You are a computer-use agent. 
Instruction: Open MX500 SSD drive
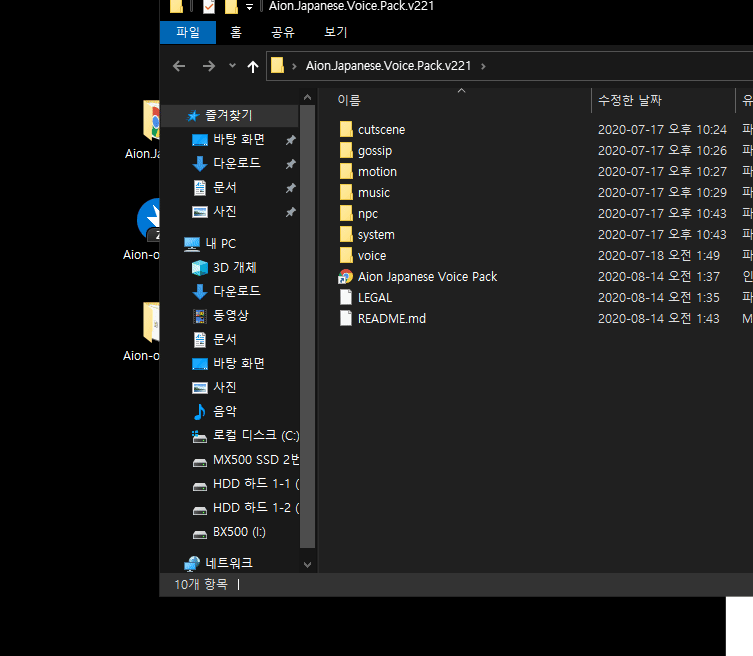256,460
